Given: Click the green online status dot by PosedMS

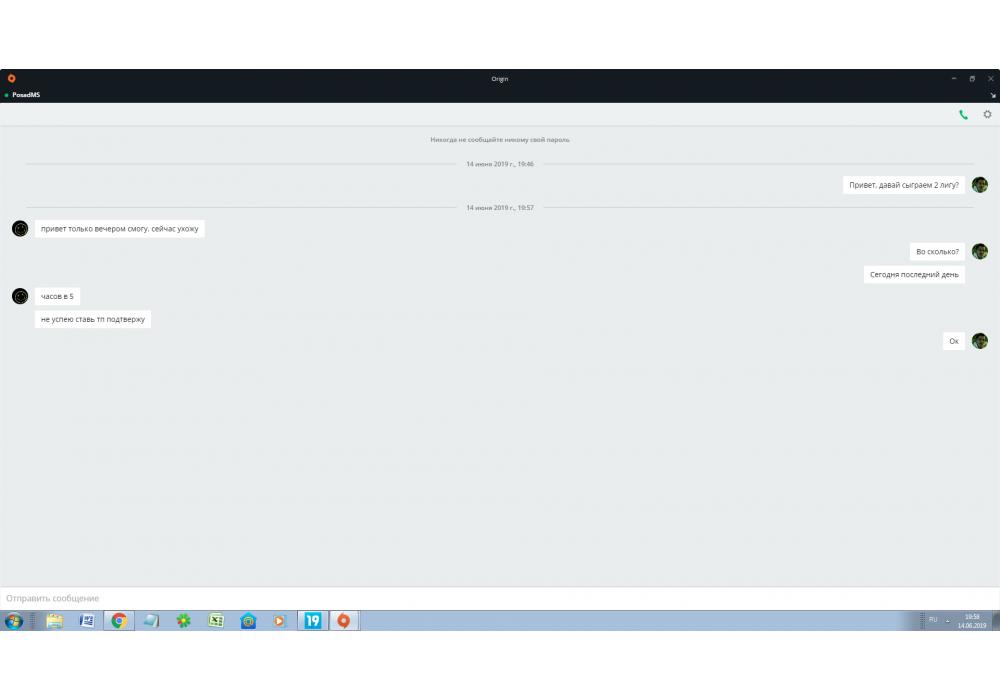Looking at the screenshot, I should [x=6, y=95].
